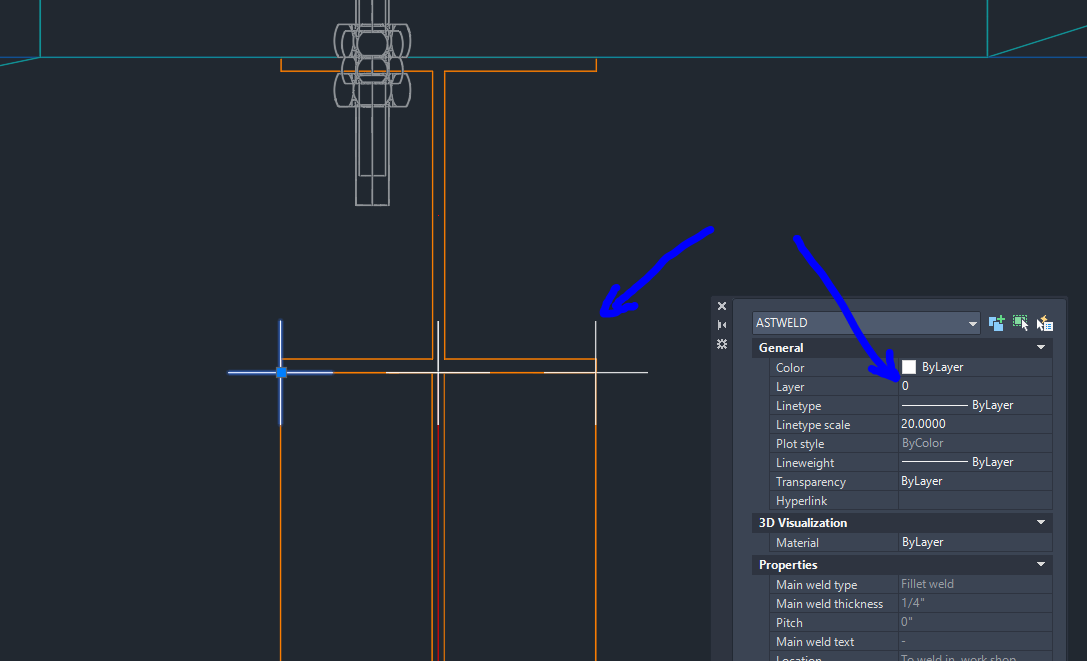Click the Linetype preview line for ByLayer

click(x=935, y=404)
